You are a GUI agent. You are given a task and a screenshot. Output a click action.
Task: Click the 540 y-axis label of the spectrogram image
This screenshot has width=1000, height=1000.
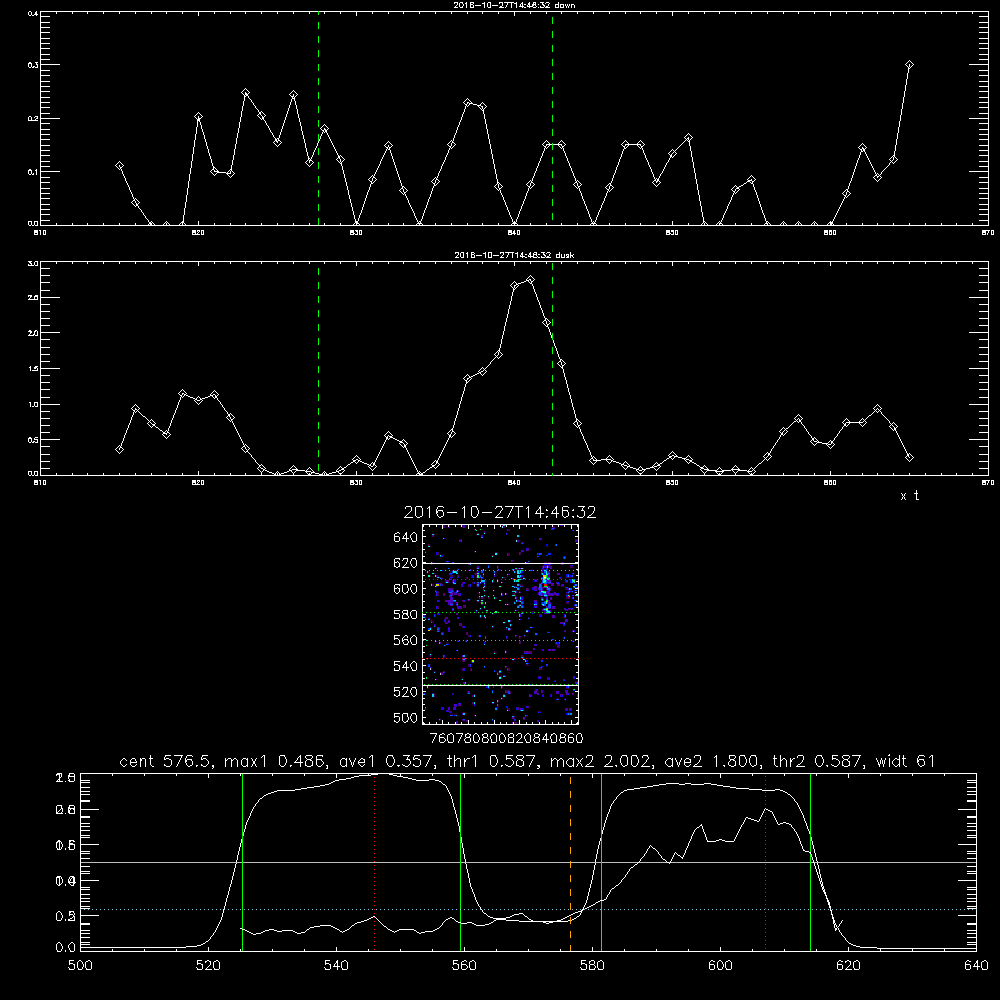(406, 666)
